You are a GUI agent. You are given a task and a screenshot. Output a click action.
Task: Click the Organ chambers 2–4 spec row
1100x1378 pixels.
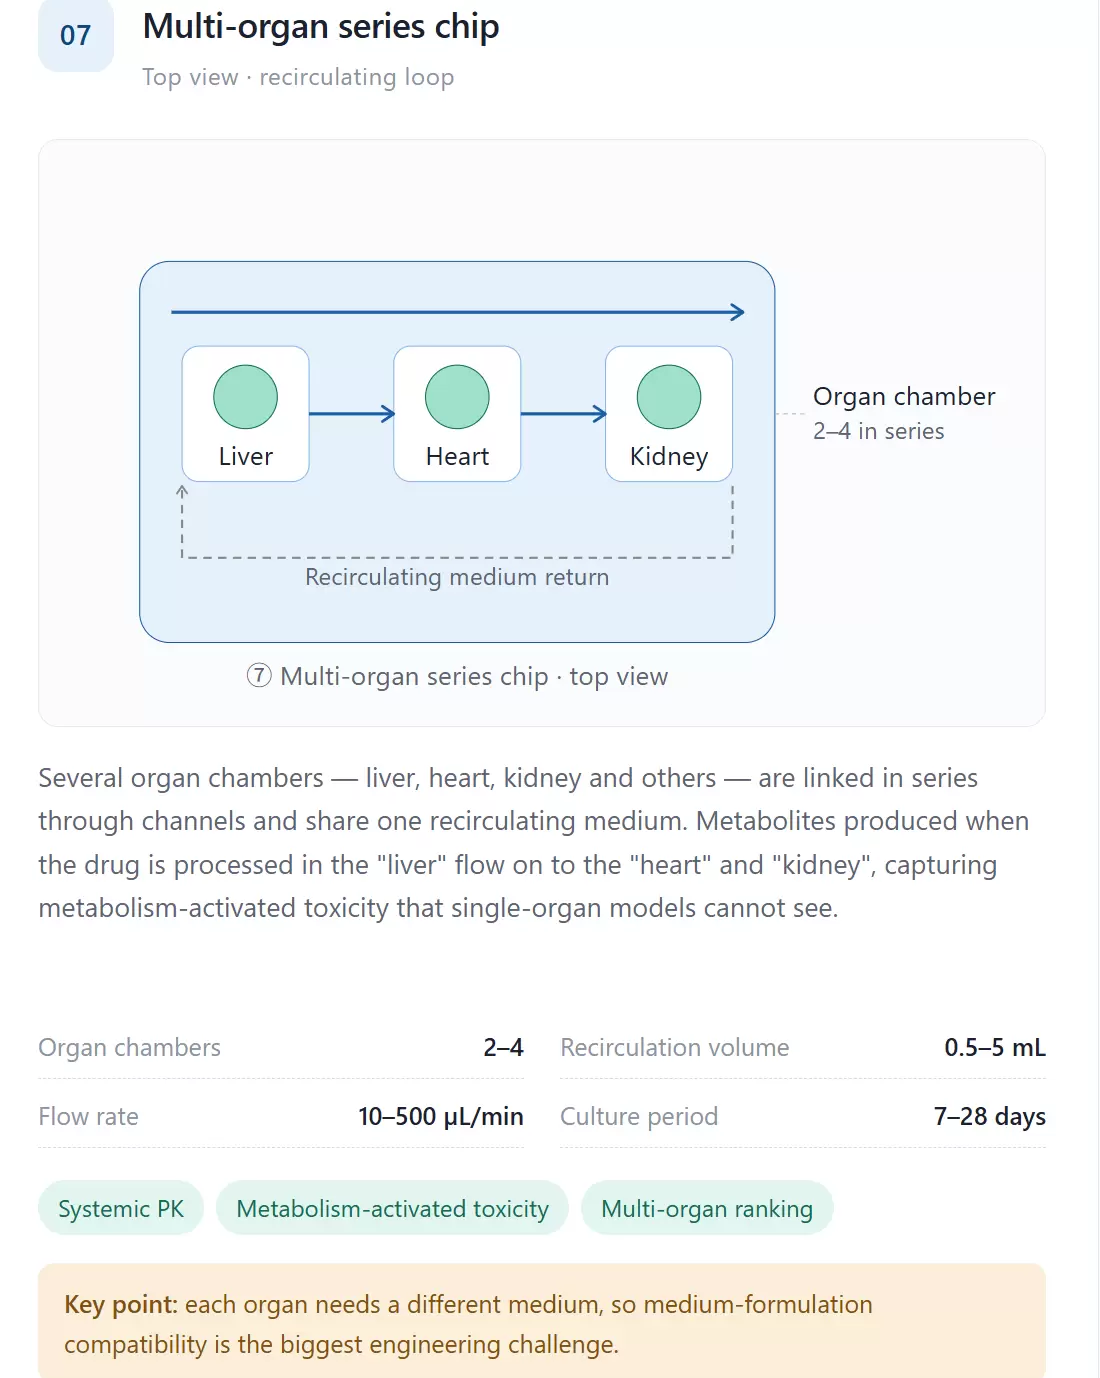point(281,1047)
